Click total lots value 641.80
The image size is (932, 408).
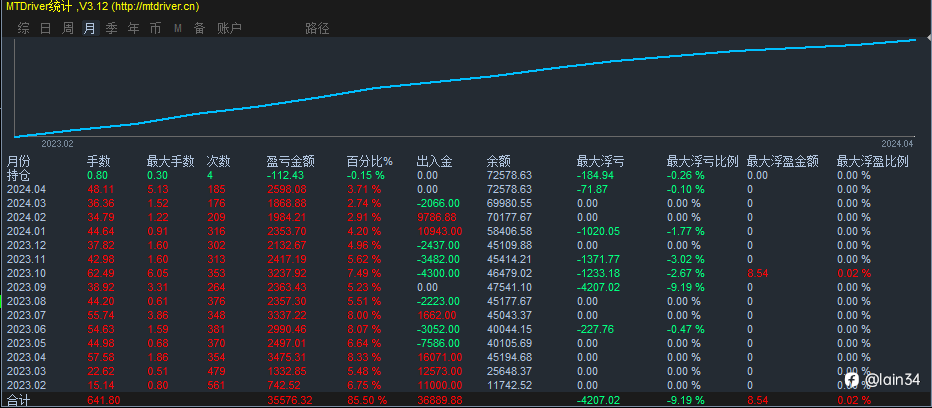(103, 400)
